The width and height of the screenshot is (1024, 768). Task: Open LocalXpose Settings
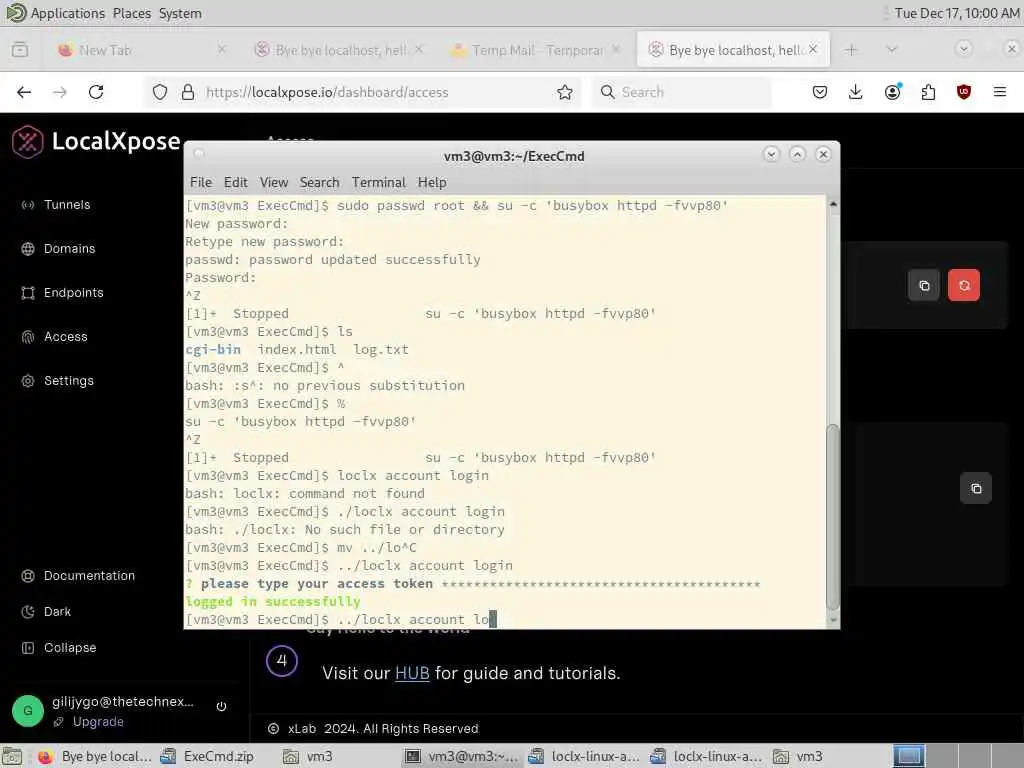57,380
